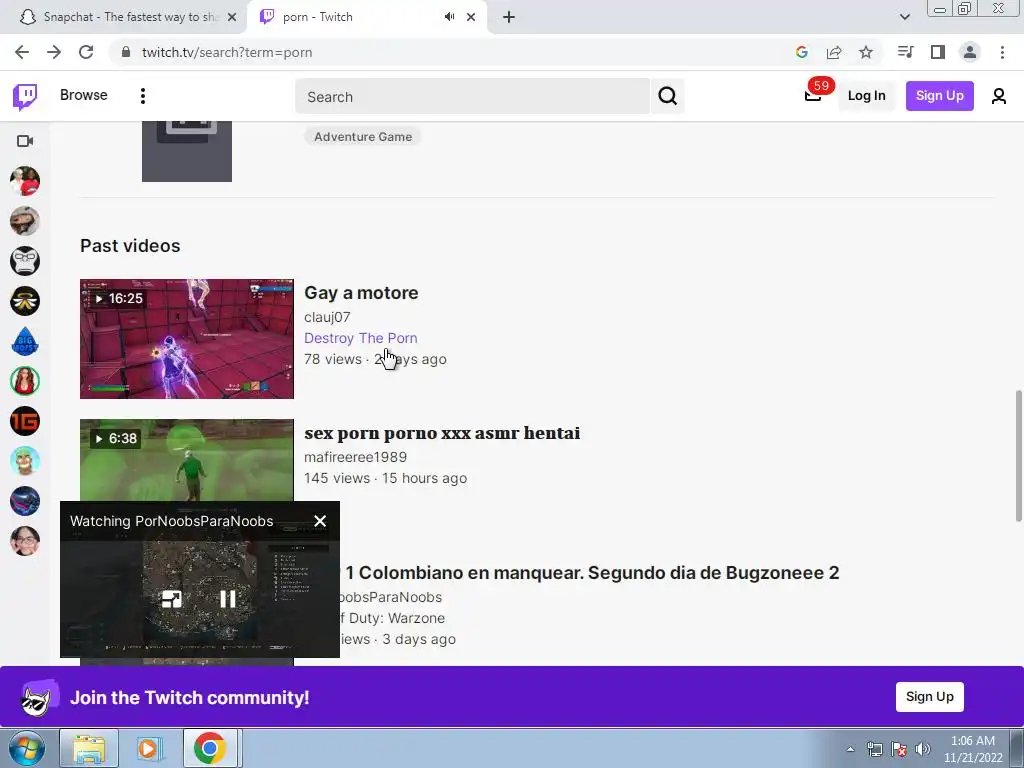Close the mini player overlay
The image size is (1024, 768).
pos(320,521)
